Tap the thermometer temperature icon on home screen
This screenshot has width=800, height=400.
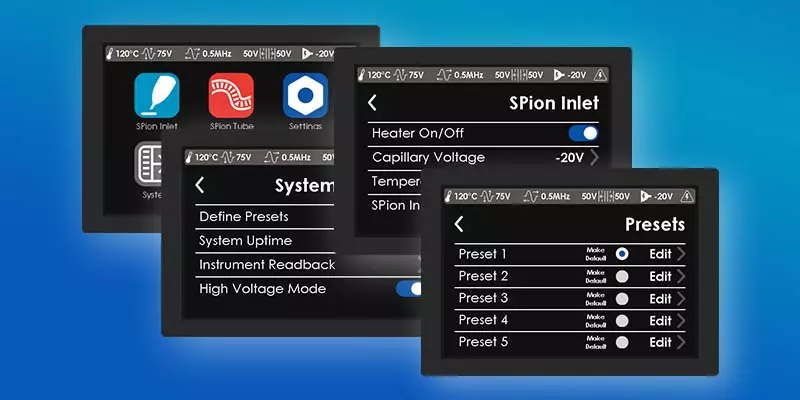tap(111, 55)
